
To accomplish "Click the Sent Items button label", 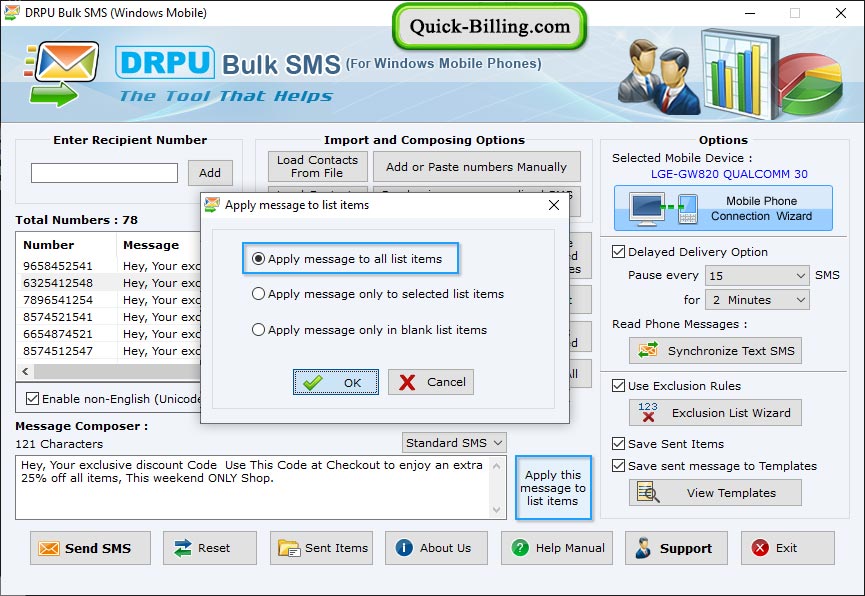I will coord(337,548).
